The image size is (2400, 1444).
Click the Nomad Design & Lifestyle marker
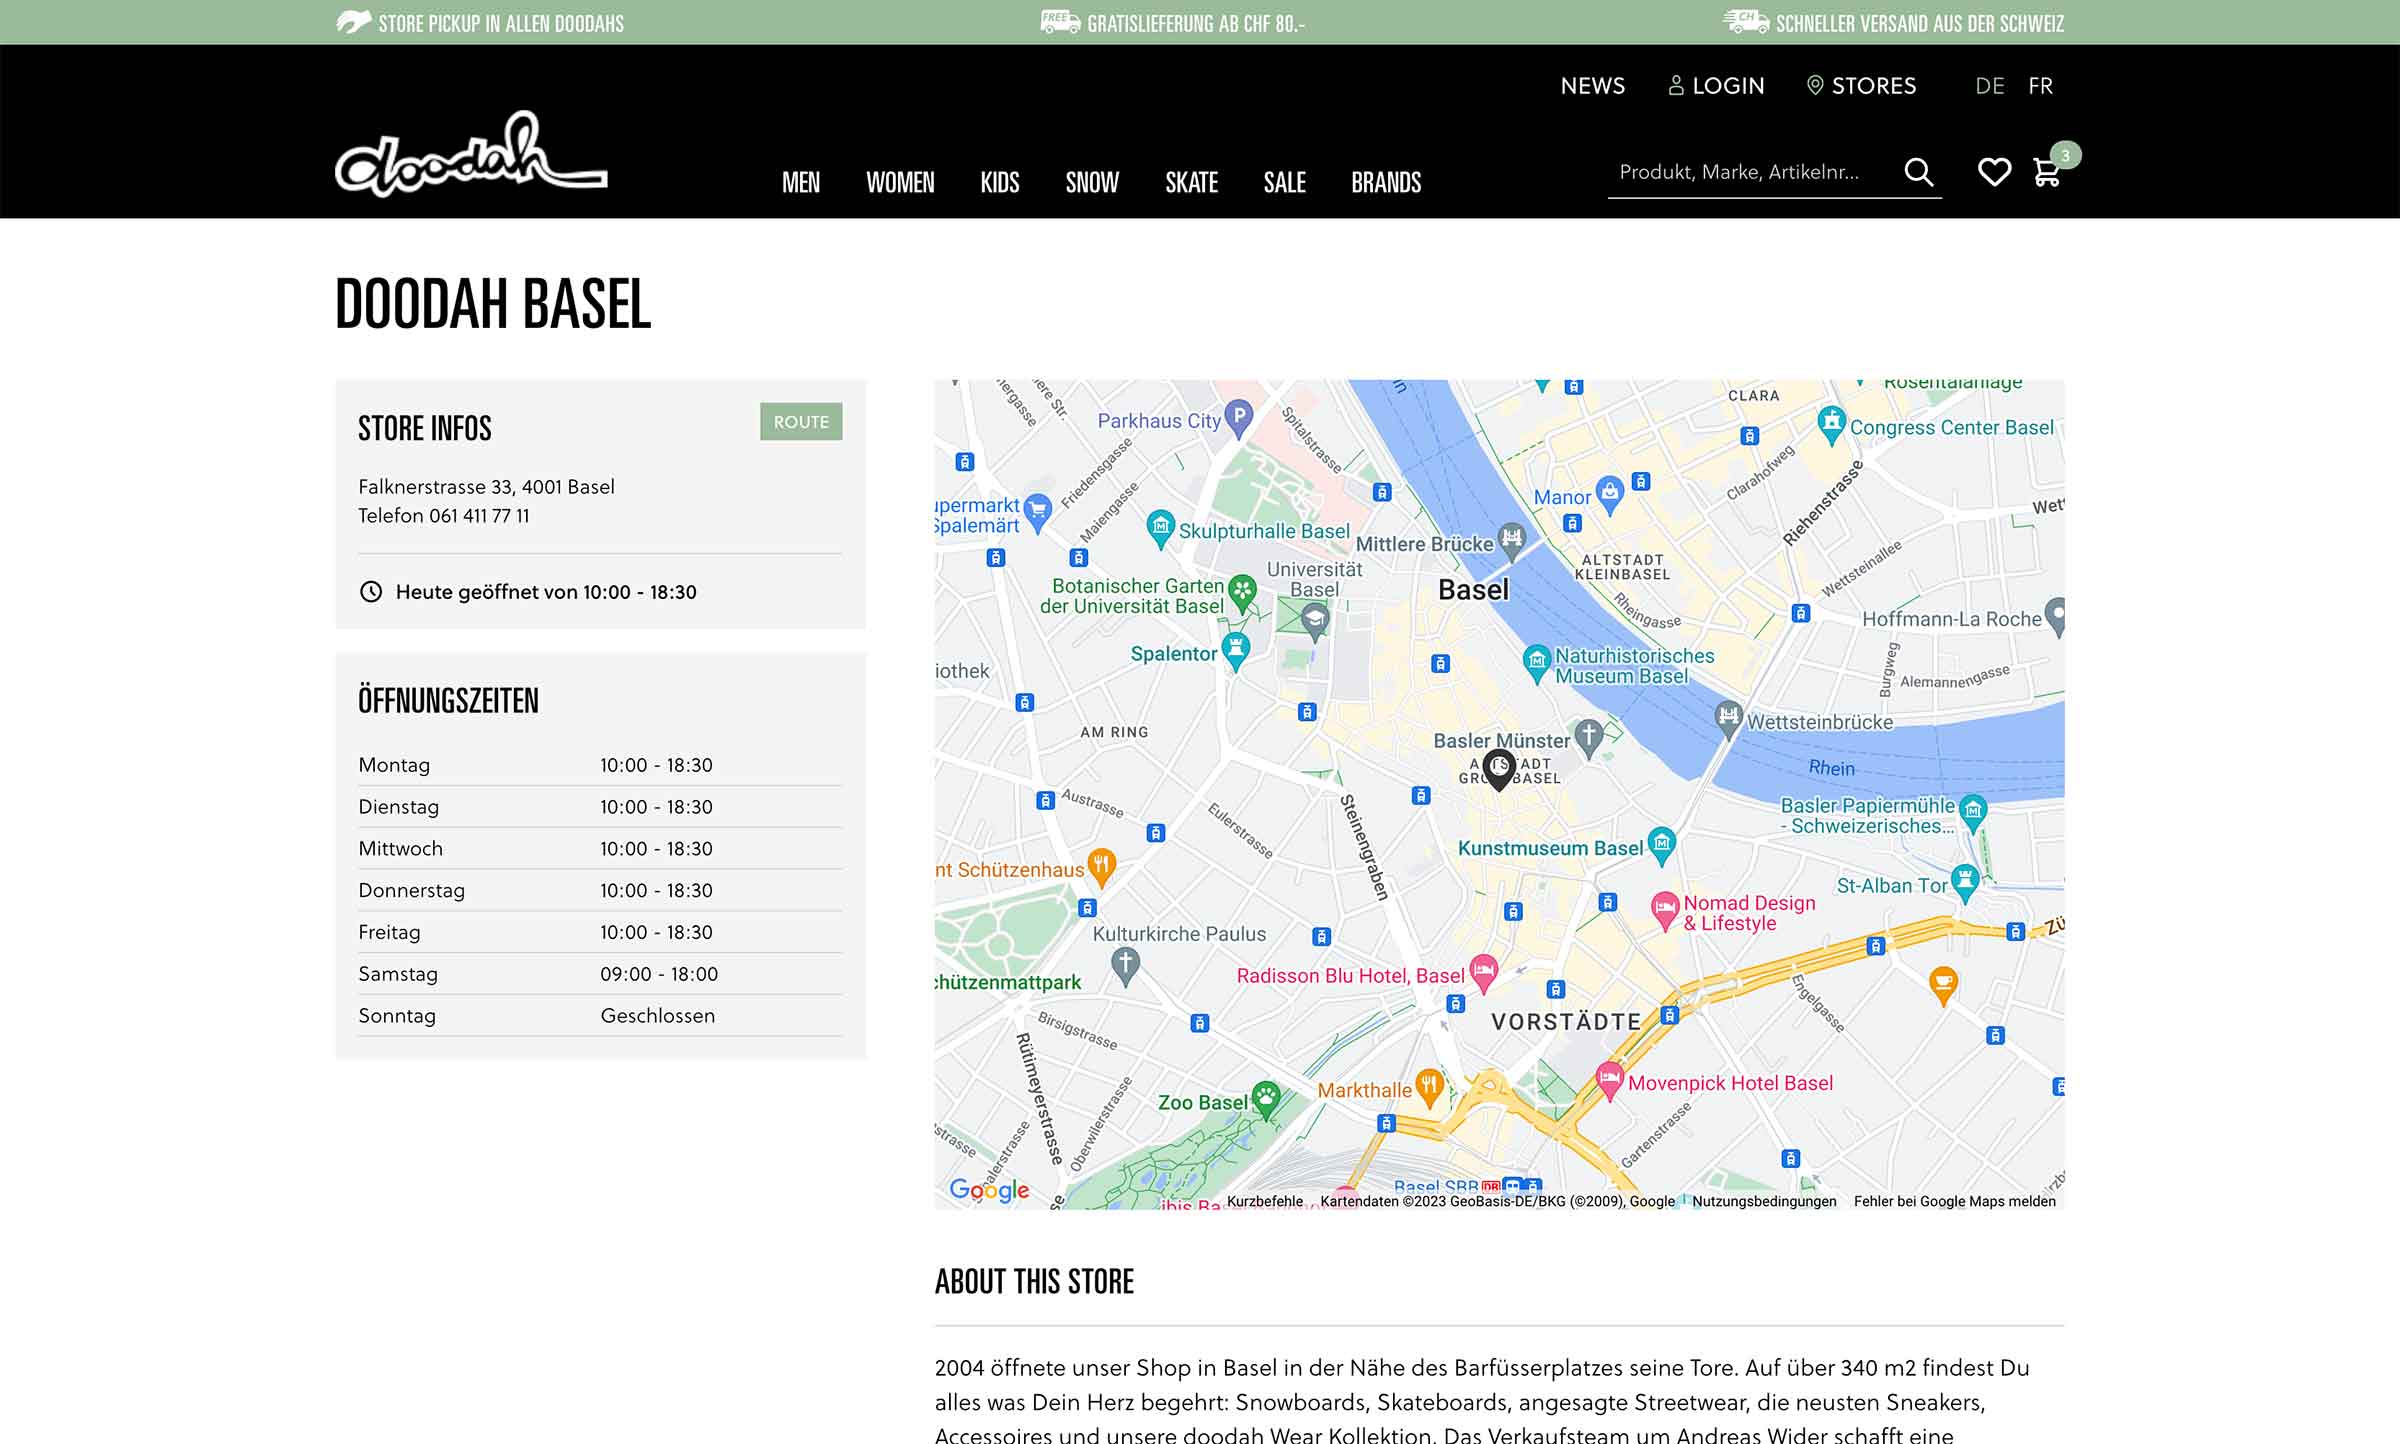pos(1664,911)
